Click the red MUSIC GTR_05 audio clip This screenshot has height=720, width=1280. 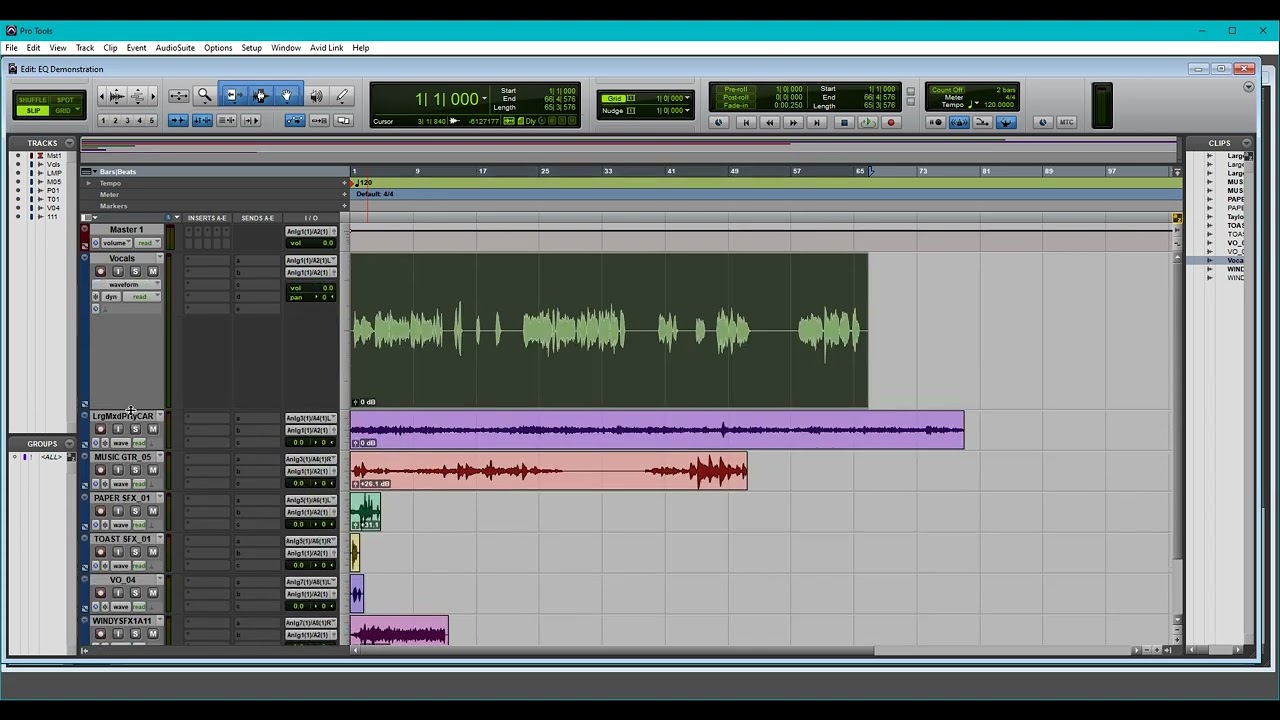[x=549, y=471]
